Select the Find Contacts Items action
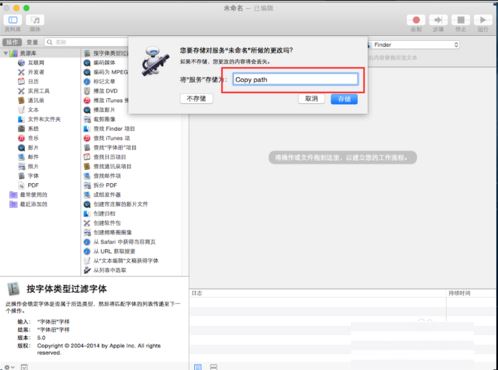 click(x=112, y=166)
